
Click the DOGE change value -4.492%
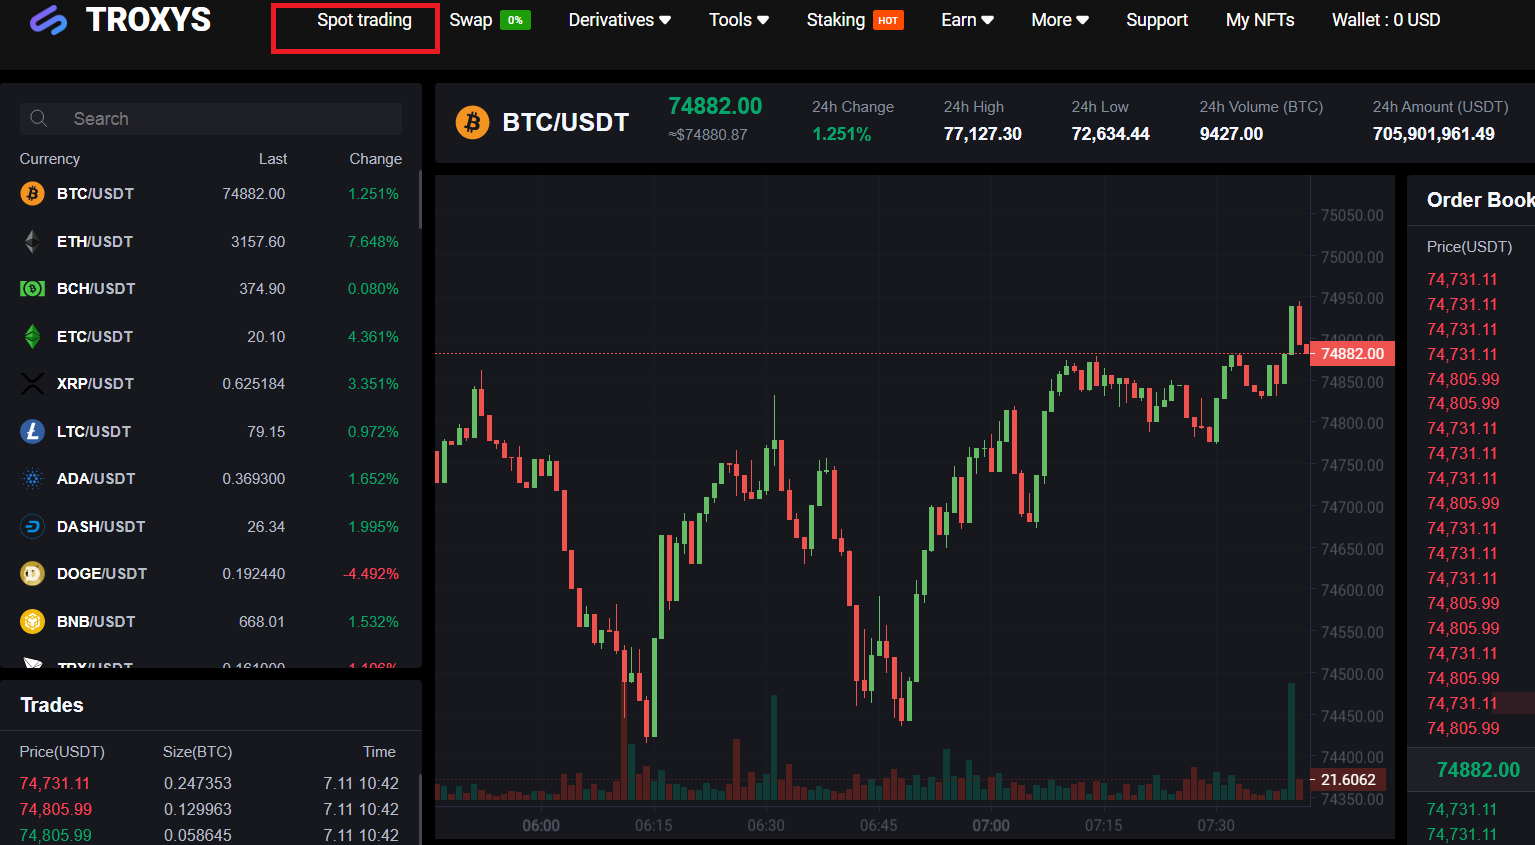[371, 573]
